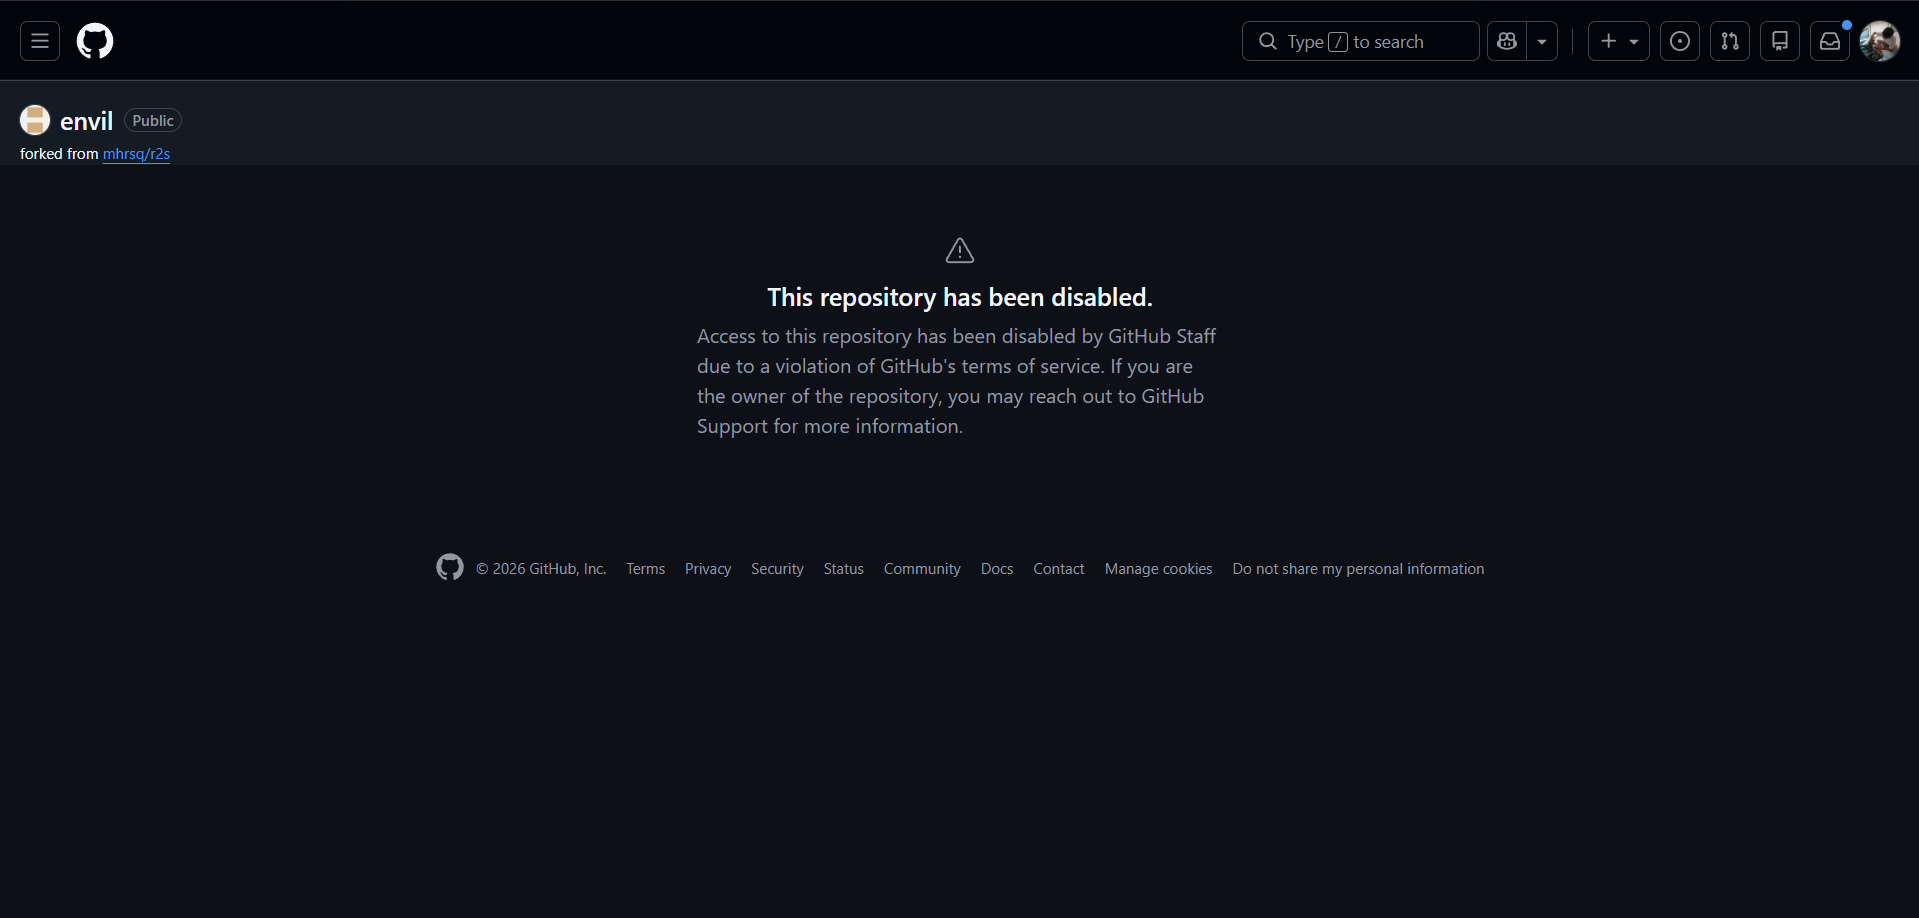Open the parent repository mhrsq/r2s
Screen dimensions: 1919x918
pyautogui.click(x=136, y=154)
